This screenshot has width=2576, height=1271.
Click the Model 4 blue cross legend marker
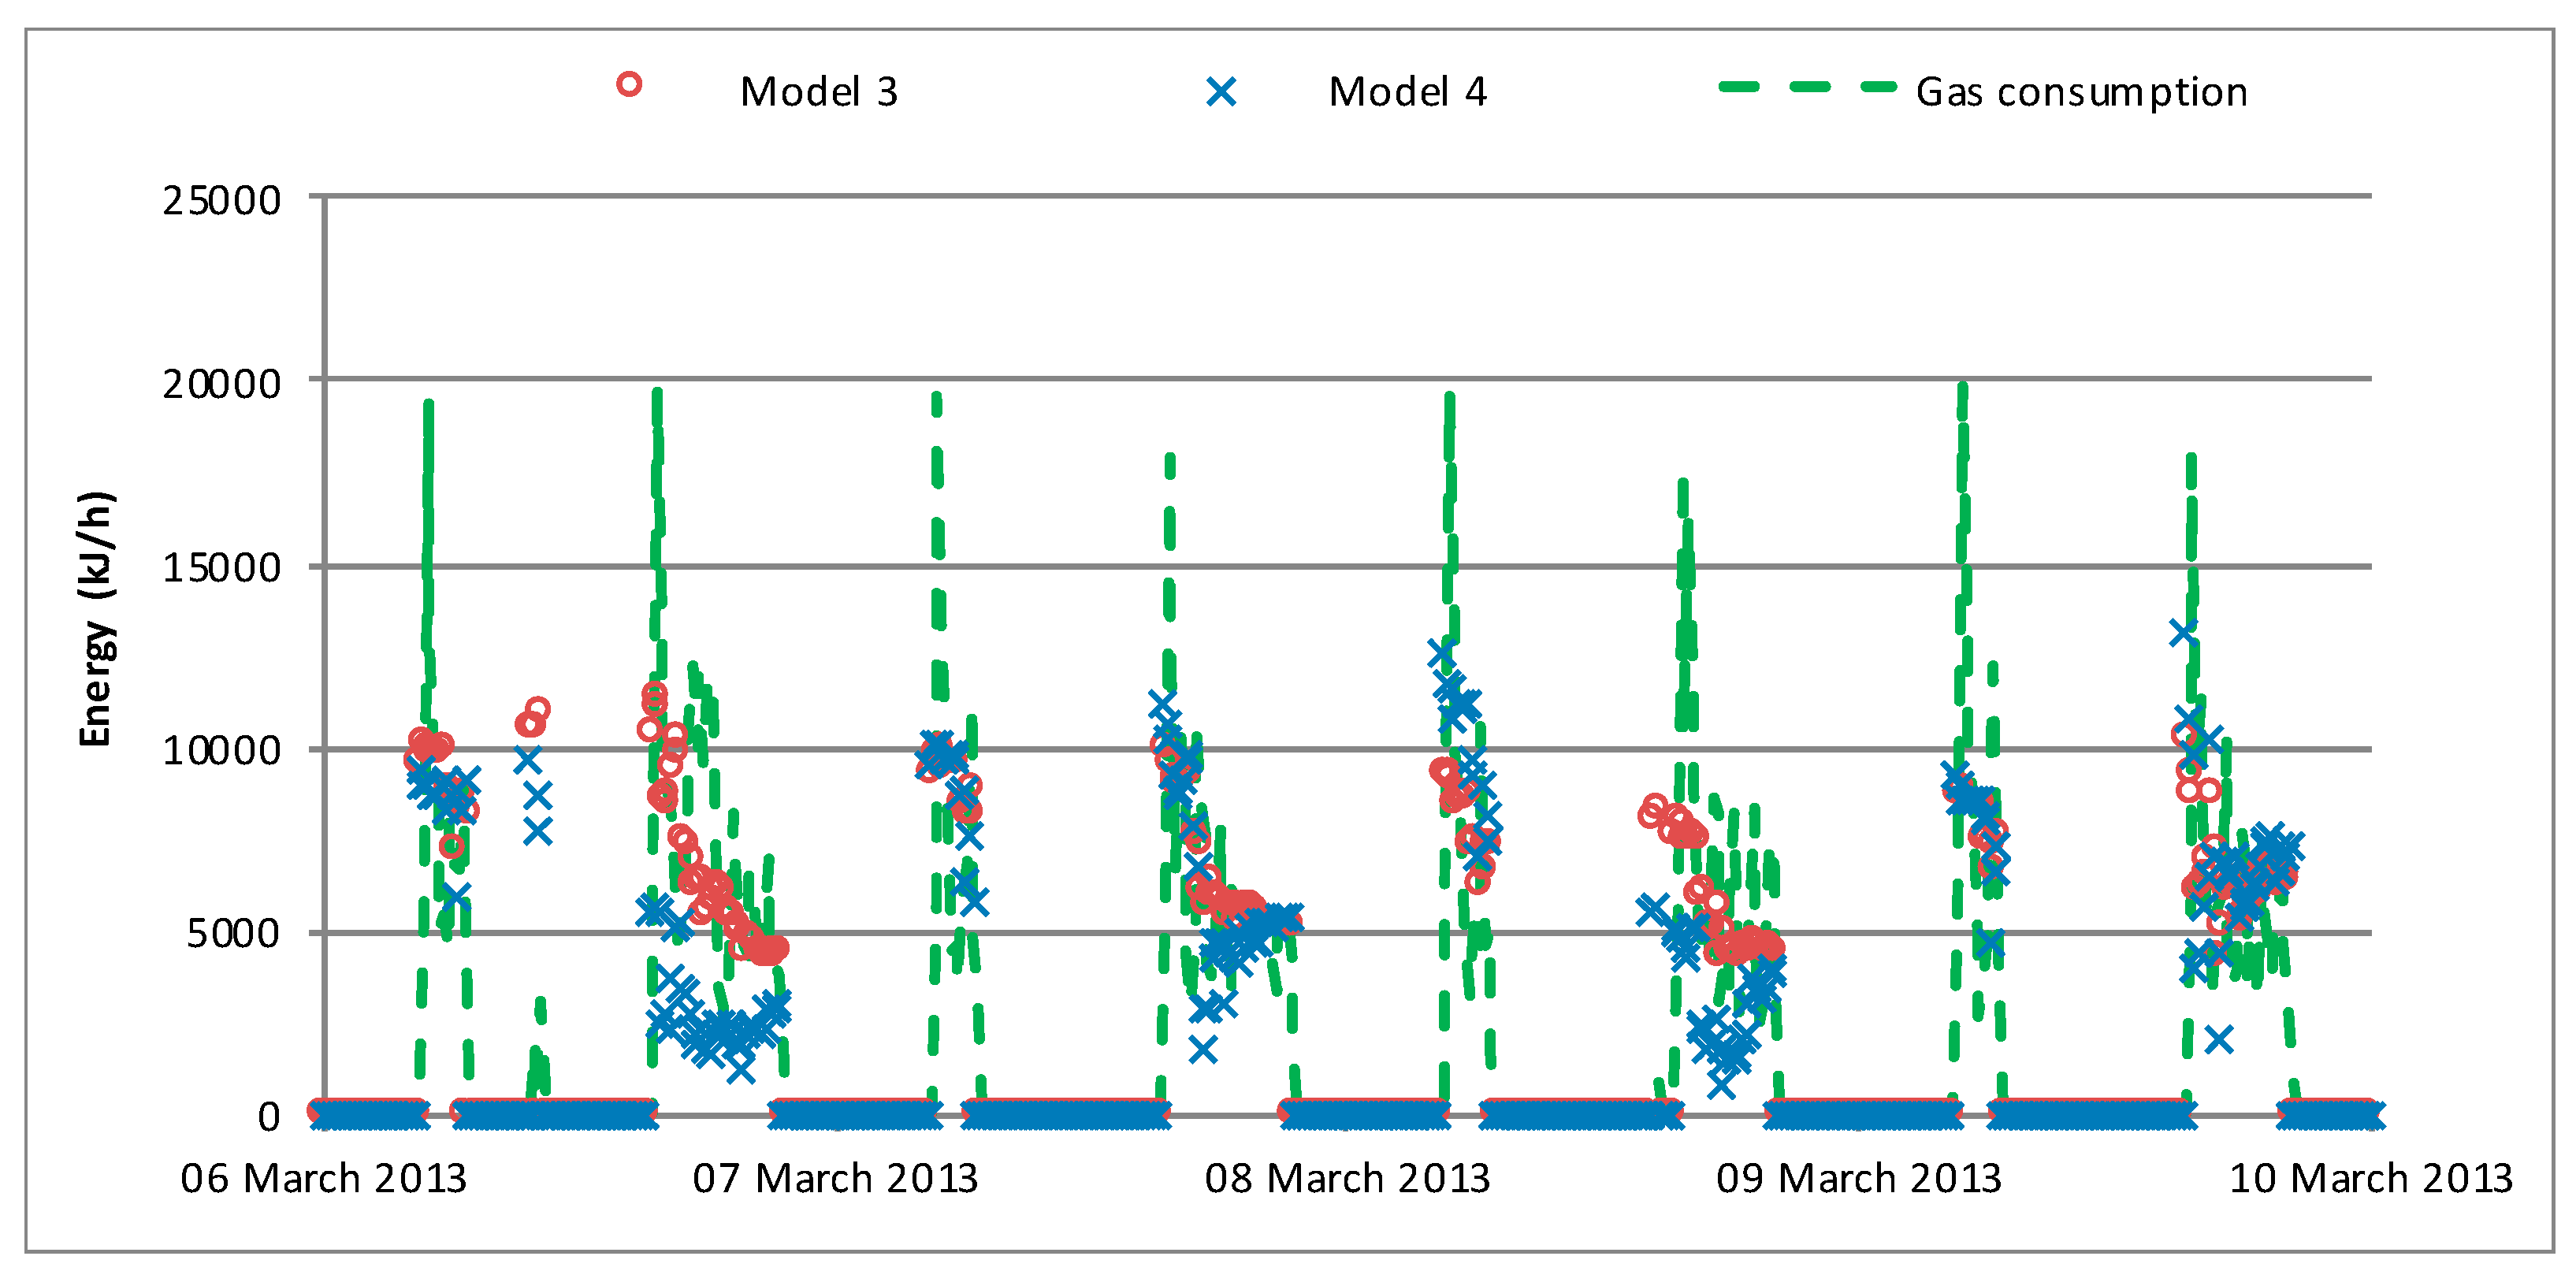tap(1221, 92)
